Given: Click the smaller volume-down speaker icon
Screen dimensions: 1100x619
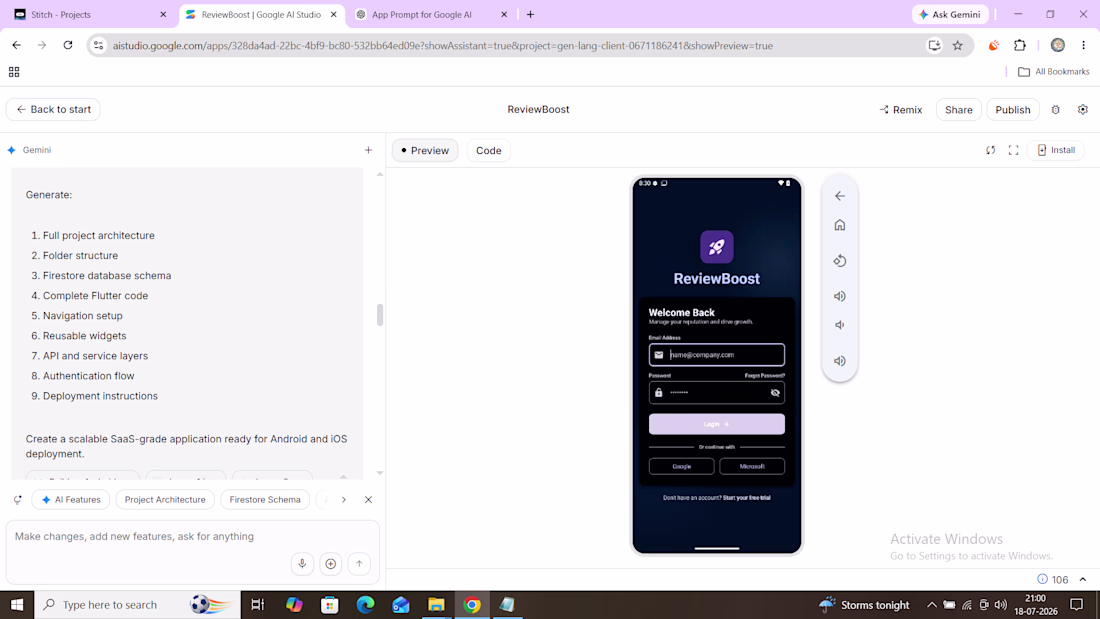Looking at the screenshot, I should (840, 325).
